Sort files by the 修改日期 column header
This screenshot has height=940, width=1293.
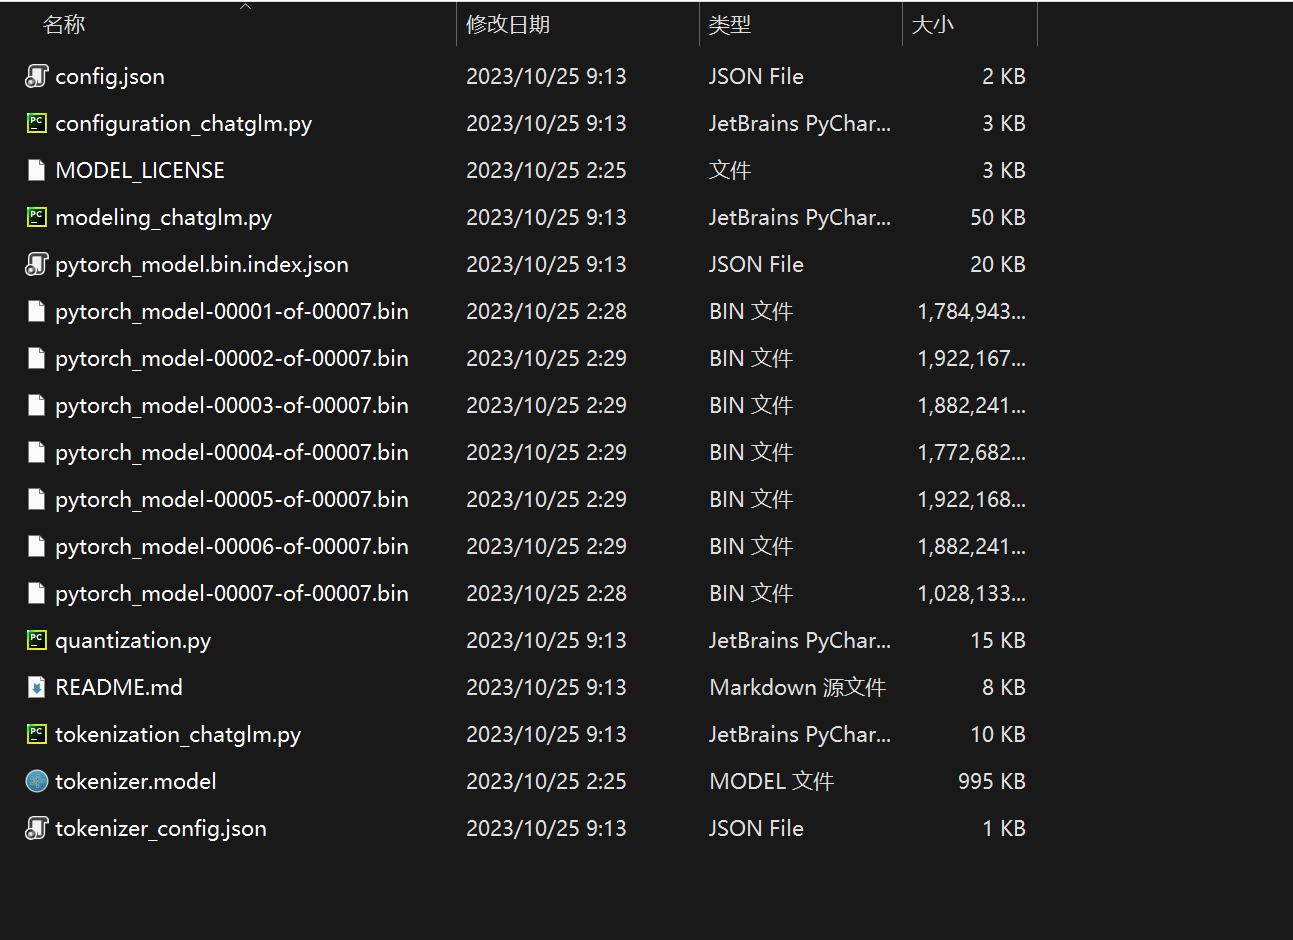click(508, 25)
